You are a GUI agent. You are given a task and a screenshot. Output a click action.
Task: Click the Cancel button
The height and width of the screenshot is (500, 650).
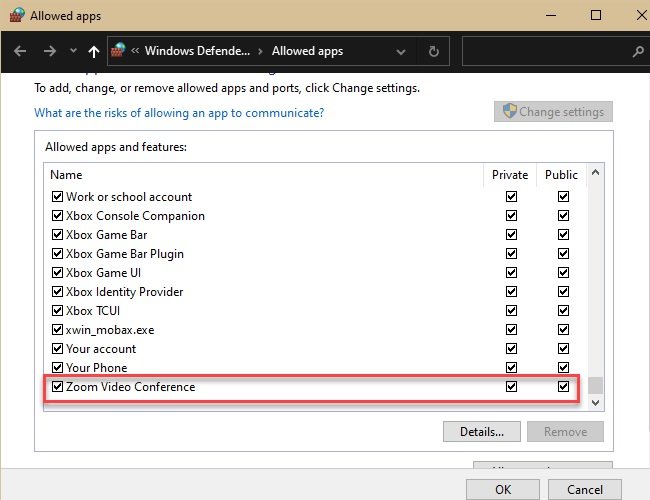(585, 490)
